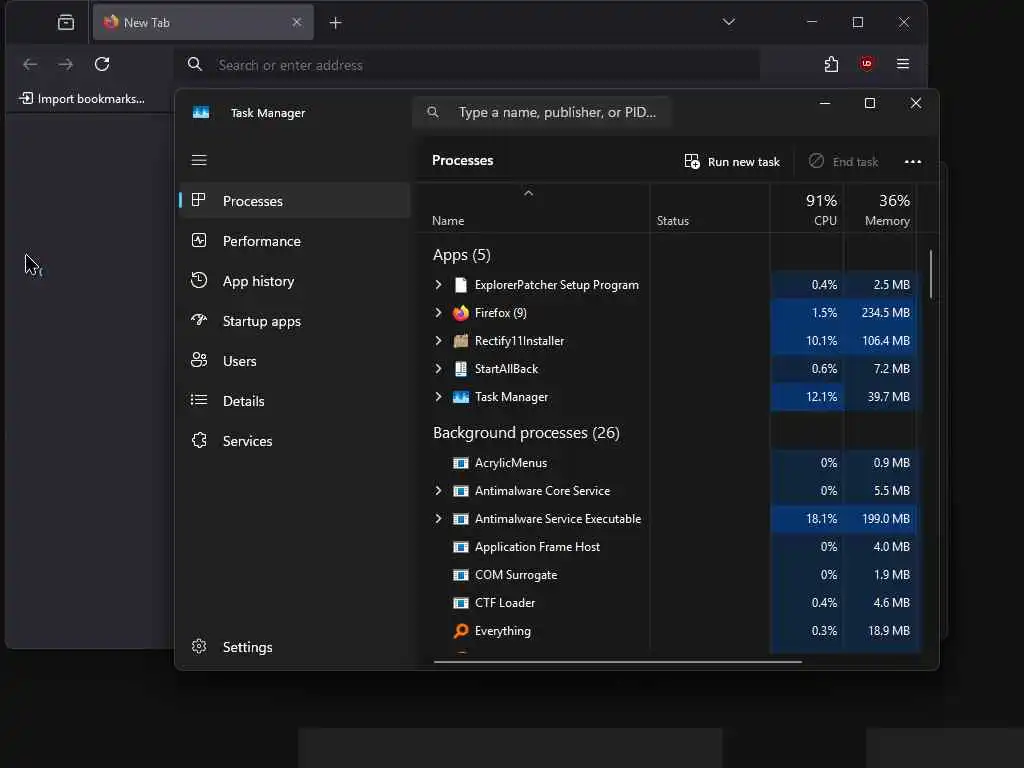Click the StartAllBack process icon
Viewport: 1024px width, 768px height.
point(460,369)
